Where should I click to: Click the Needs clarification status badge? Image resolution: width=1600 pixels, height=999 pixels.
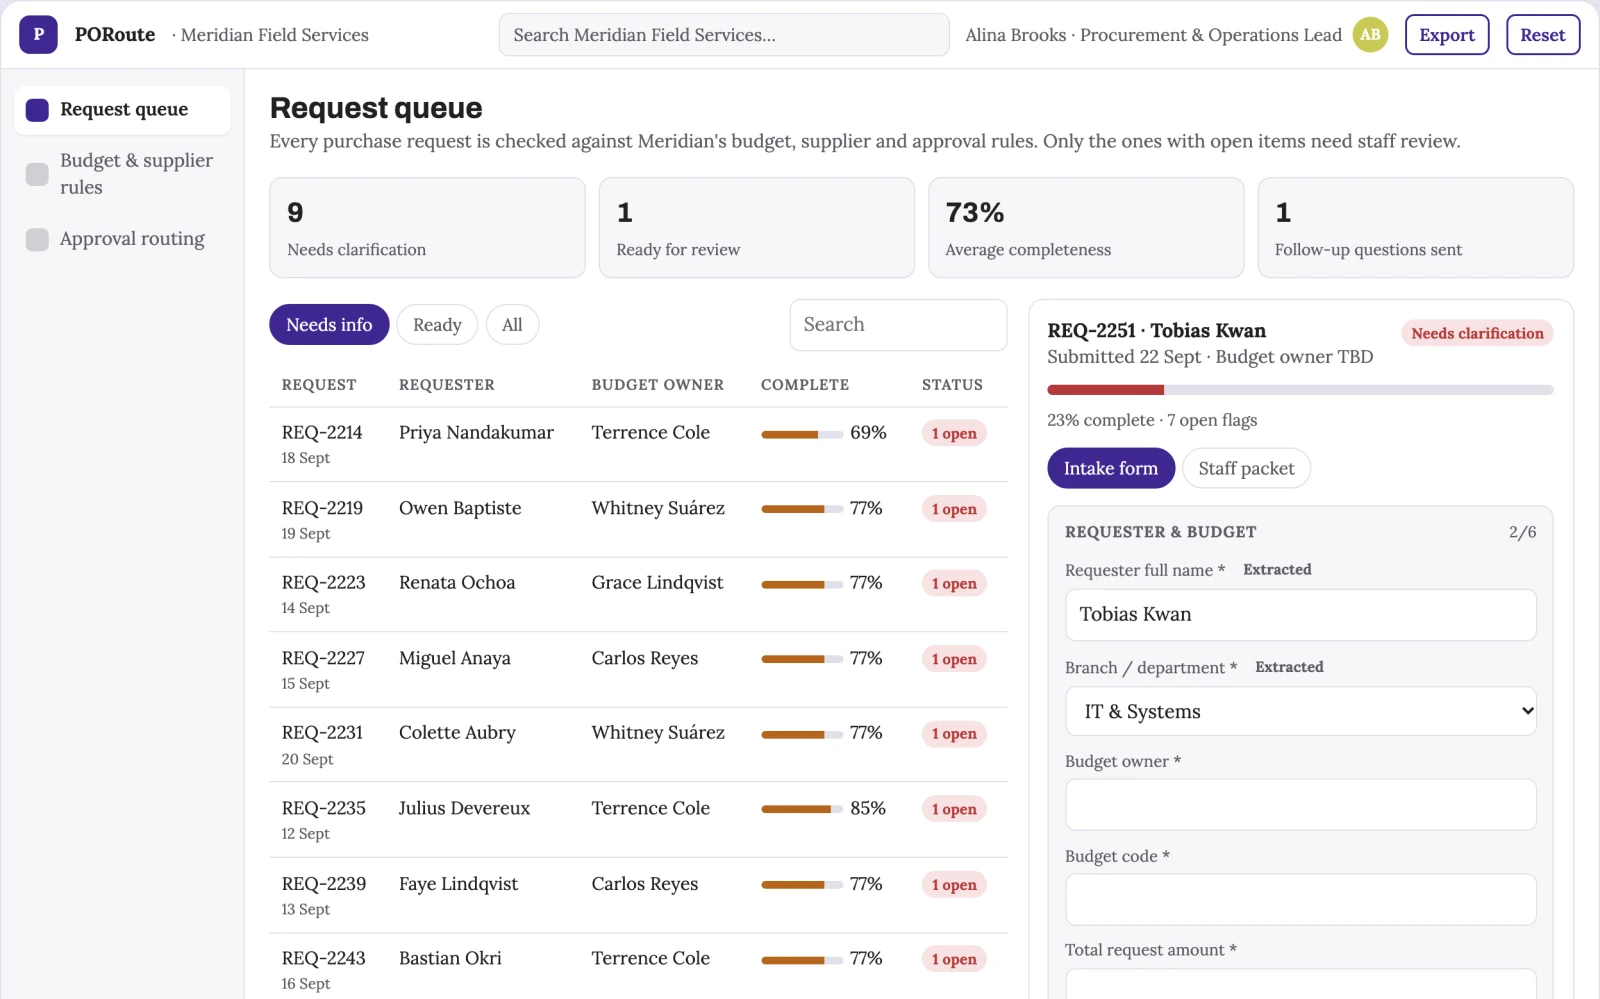point(1477,334)
